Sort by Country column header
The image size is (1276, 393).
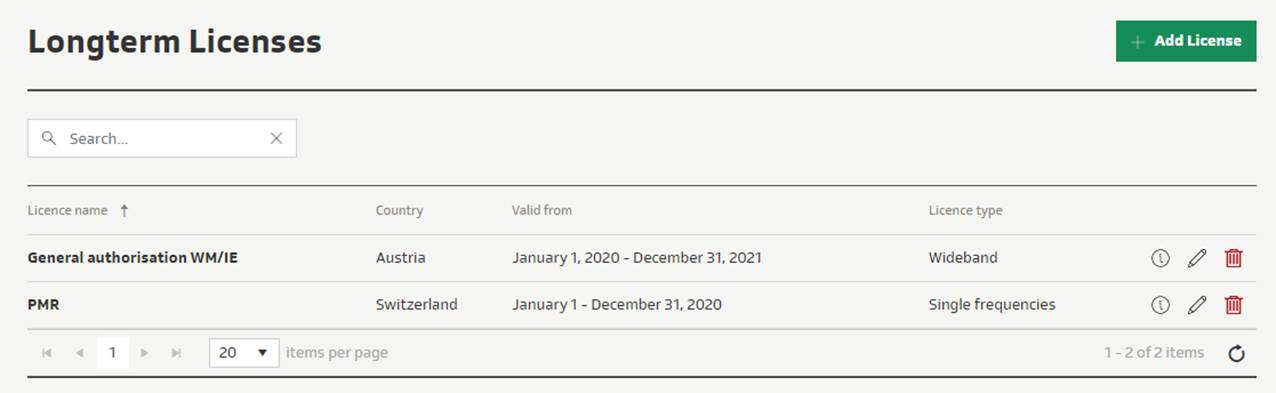click(399, 210)
